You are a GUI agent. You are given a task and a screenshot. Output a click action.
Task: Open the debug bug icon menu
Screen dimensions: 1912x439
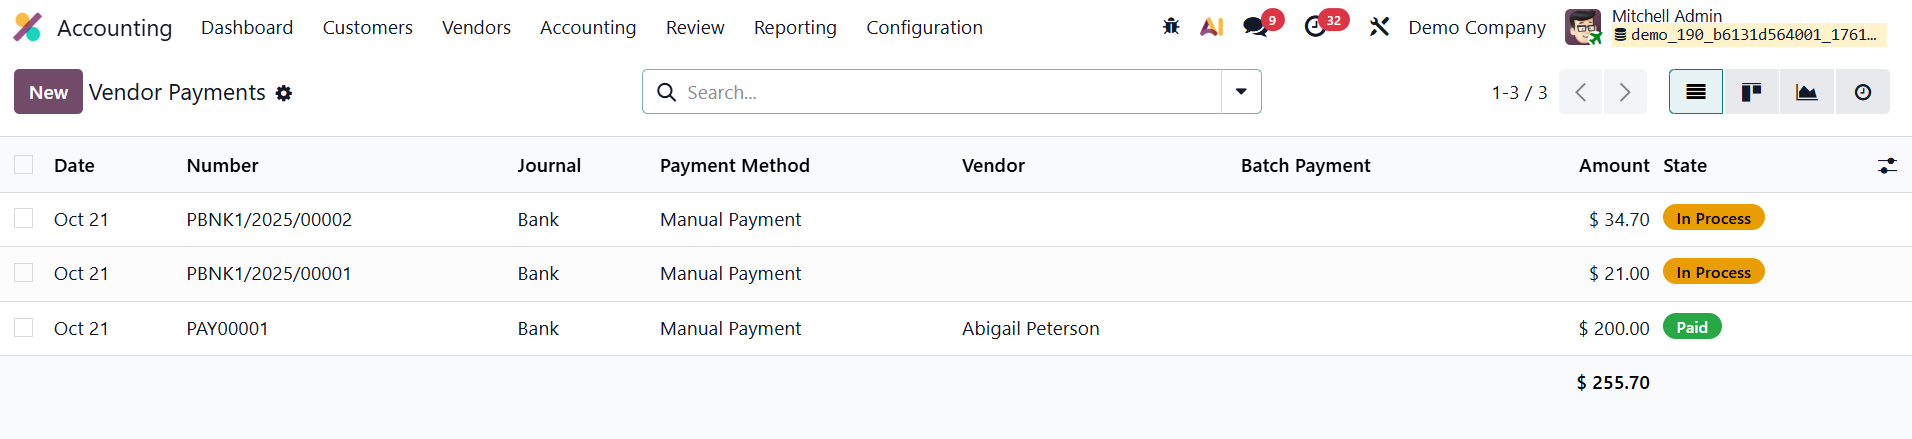[1171, 27]
